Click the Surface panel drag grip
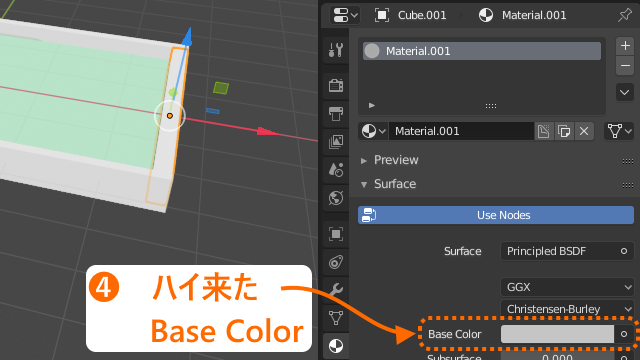640x360 pixels. pyautogui.click(x=628, y=185)
